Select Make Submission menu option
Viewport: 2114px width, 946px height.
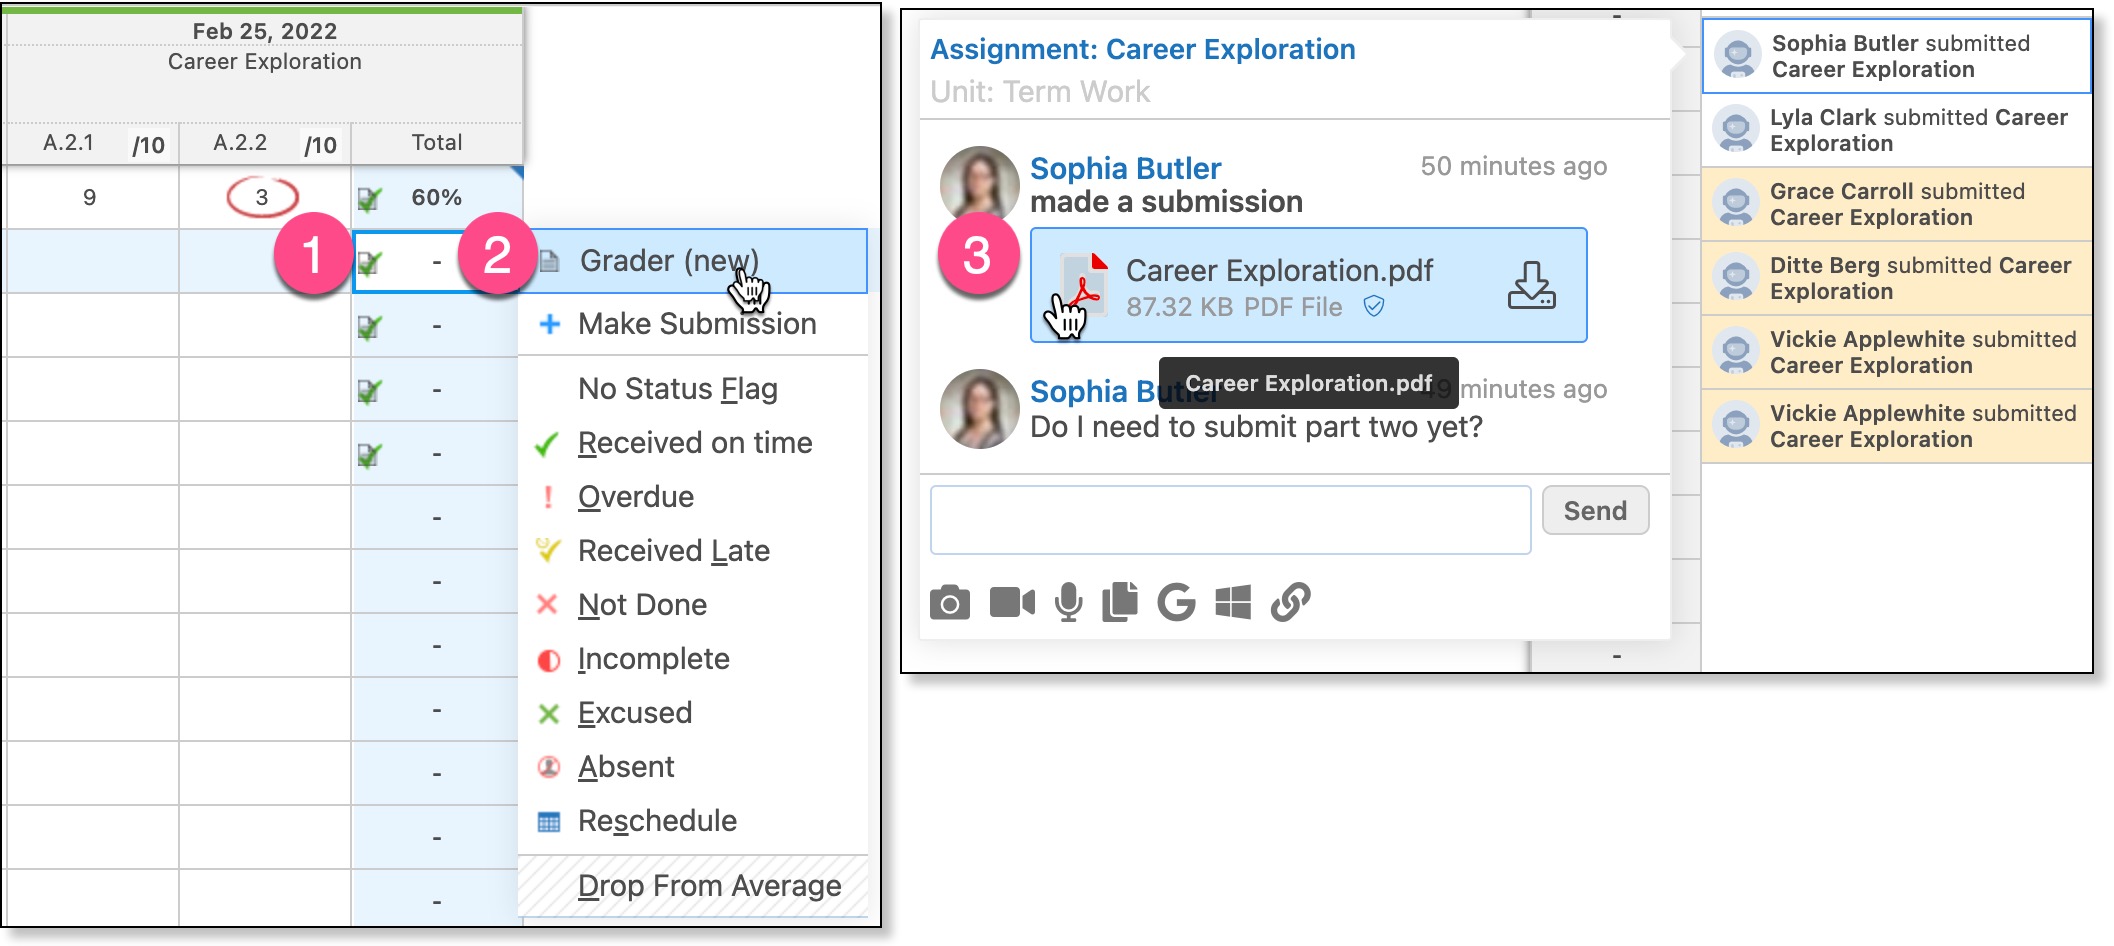coord(696,324)
